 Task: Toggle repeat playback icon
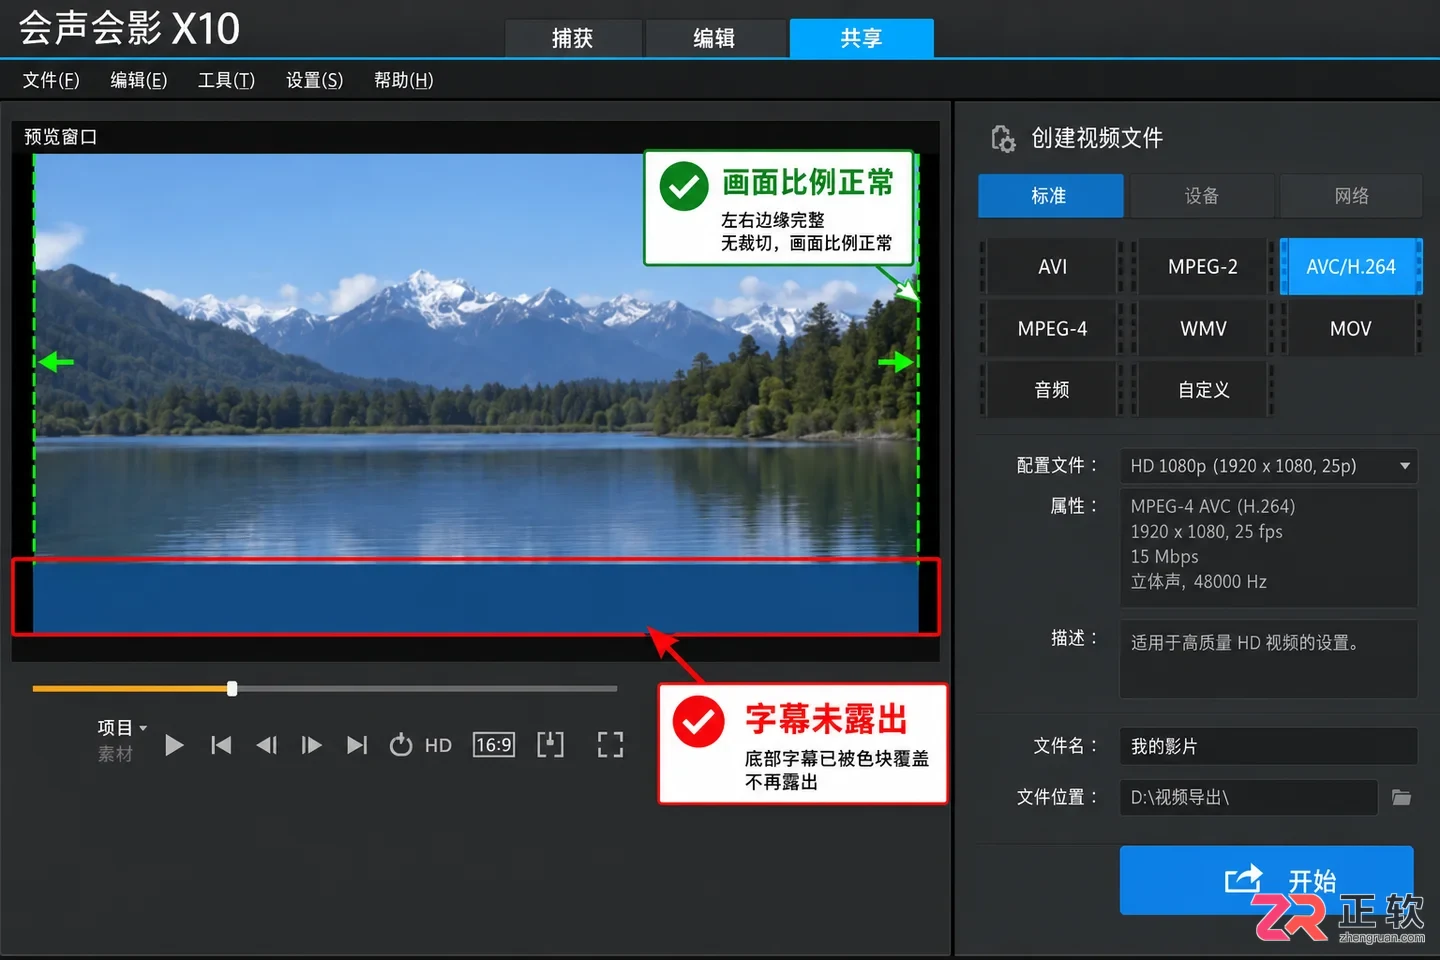(x=401, y=745)
